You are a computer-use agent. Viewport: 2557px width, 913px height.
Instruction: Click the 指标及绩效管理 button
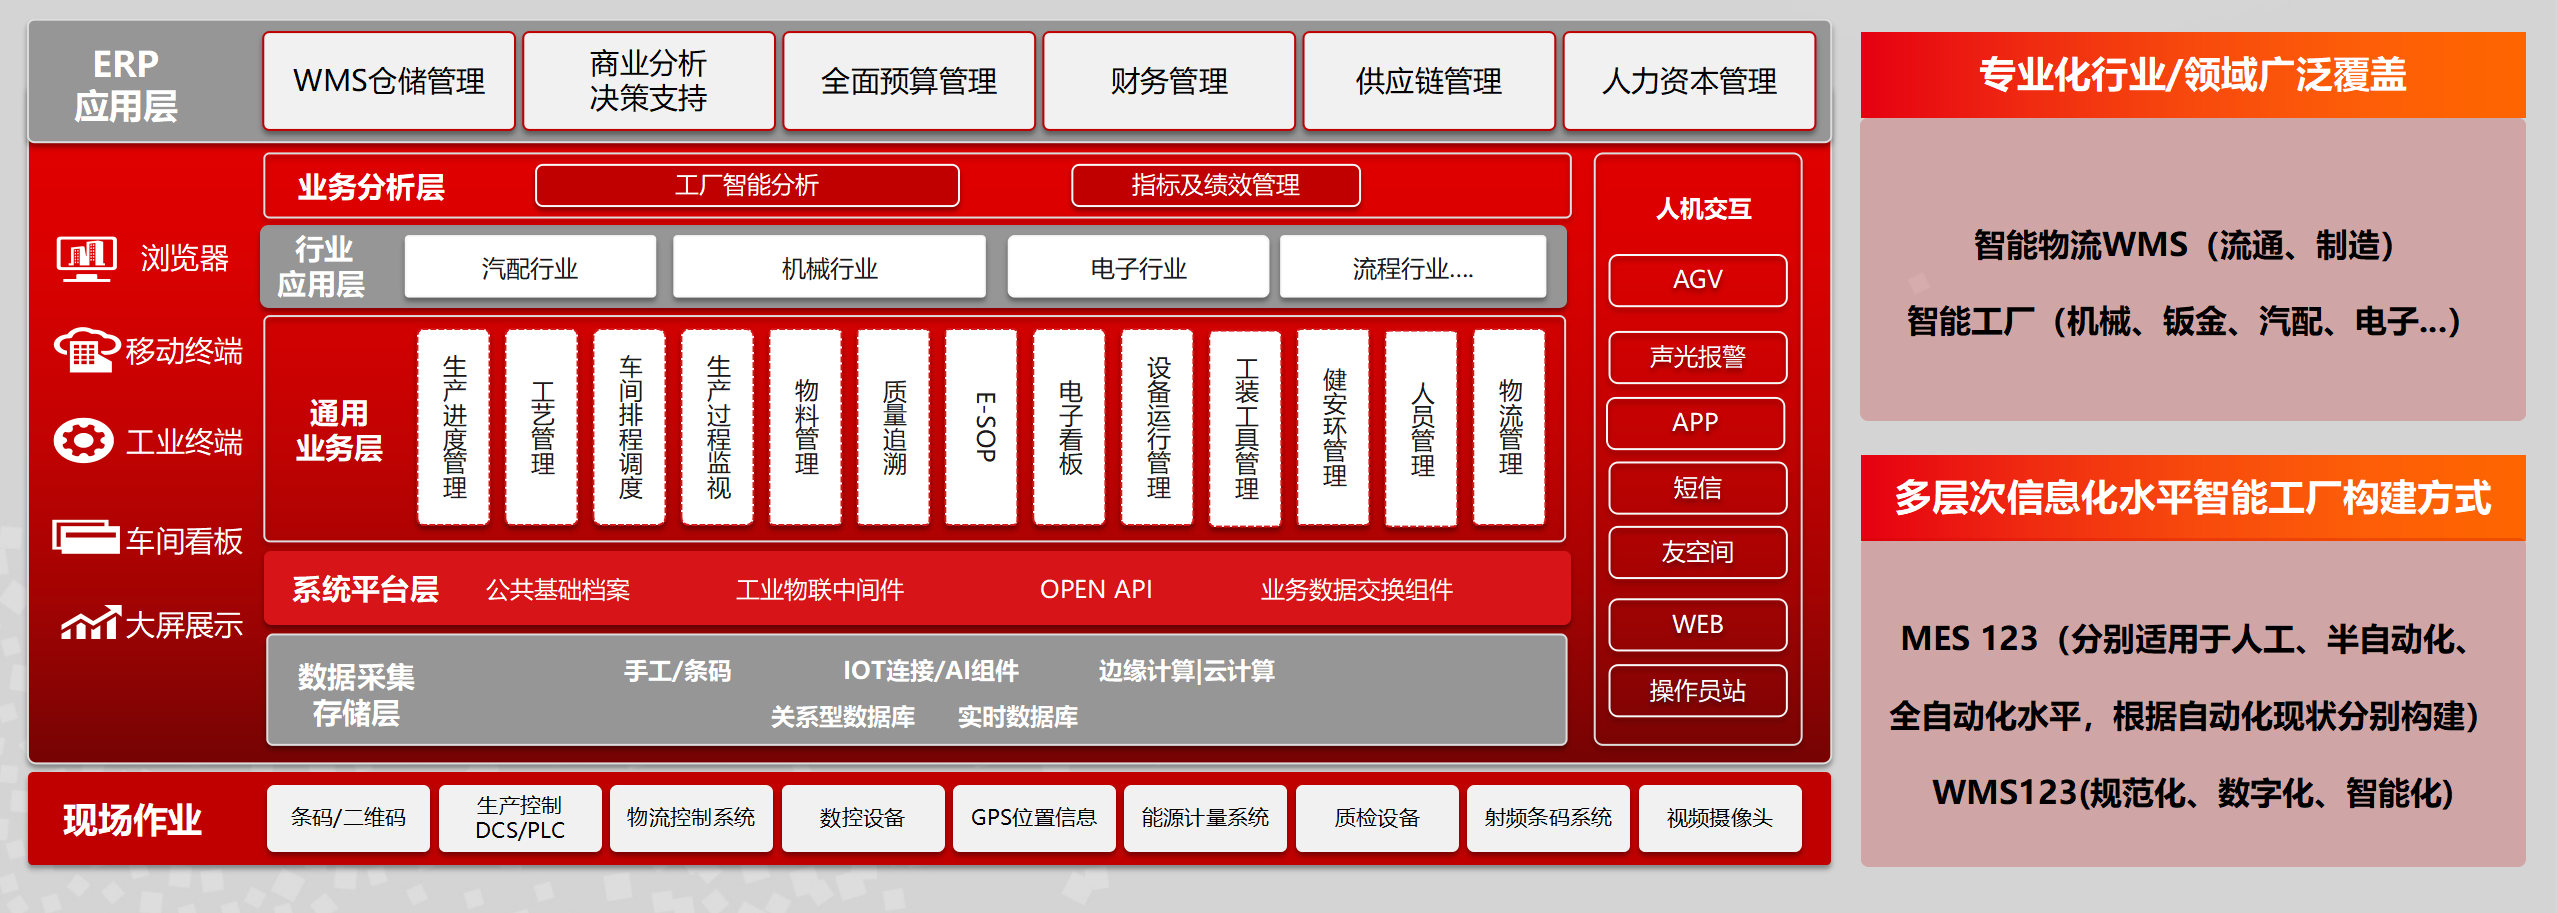[1215, 185]
